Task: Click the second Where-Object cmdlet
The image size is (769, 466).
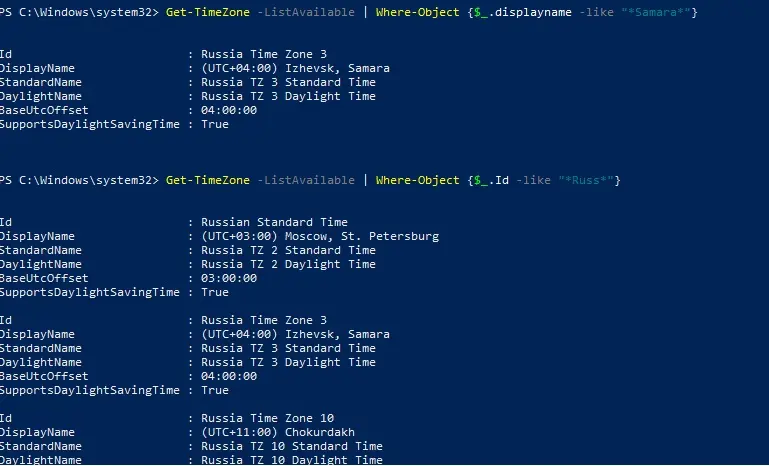Action: (x=418, y=181)
